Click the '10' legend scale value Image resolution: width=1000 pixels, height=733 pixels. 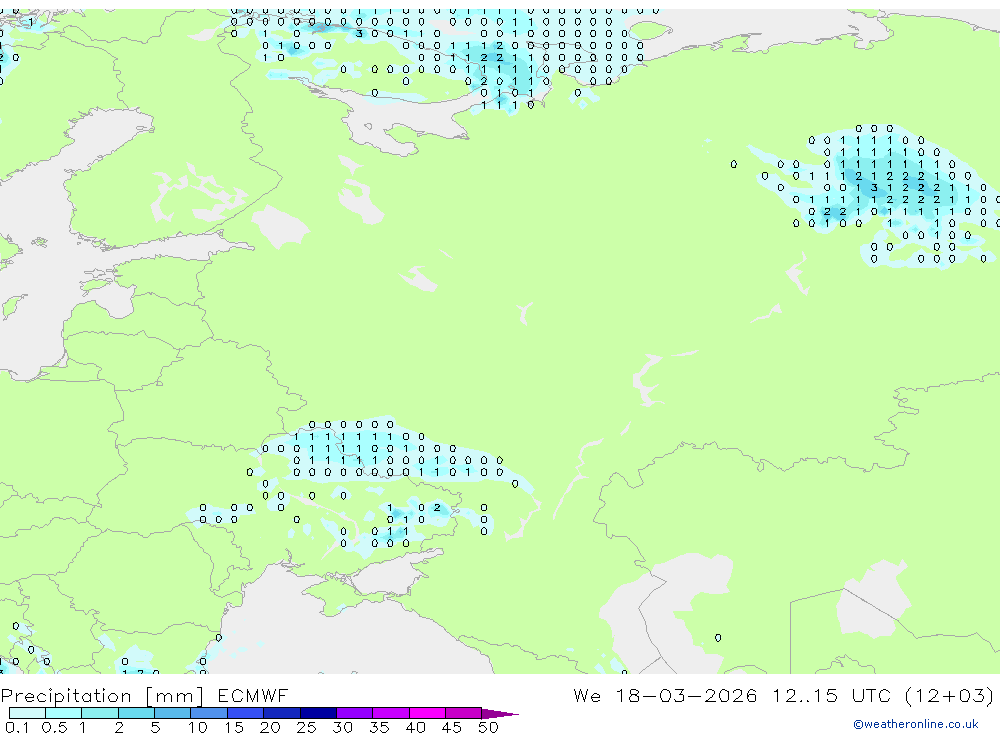click(198, 727)
